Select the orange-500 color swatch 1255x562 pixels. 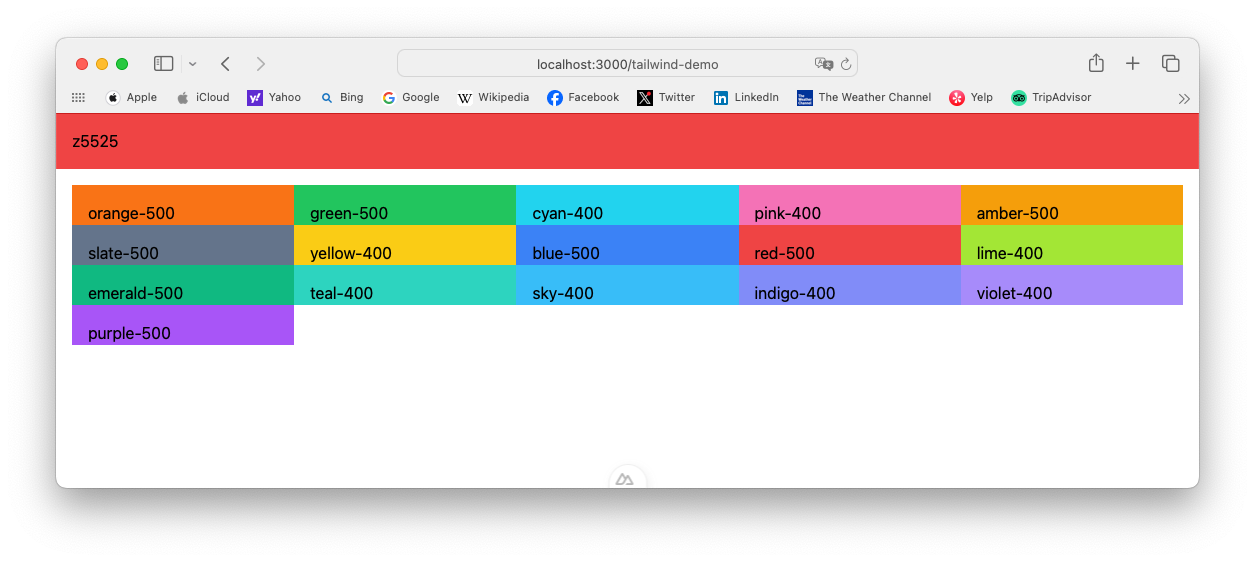183,205
